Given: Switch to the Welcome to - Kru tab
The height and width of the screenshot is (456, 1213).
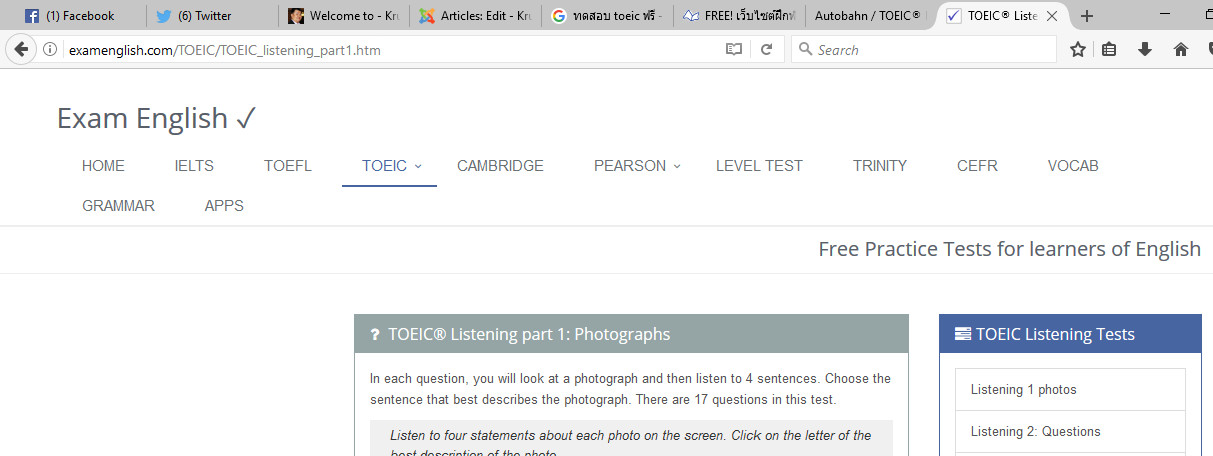Looking at the screenshot, I should 343,16.
